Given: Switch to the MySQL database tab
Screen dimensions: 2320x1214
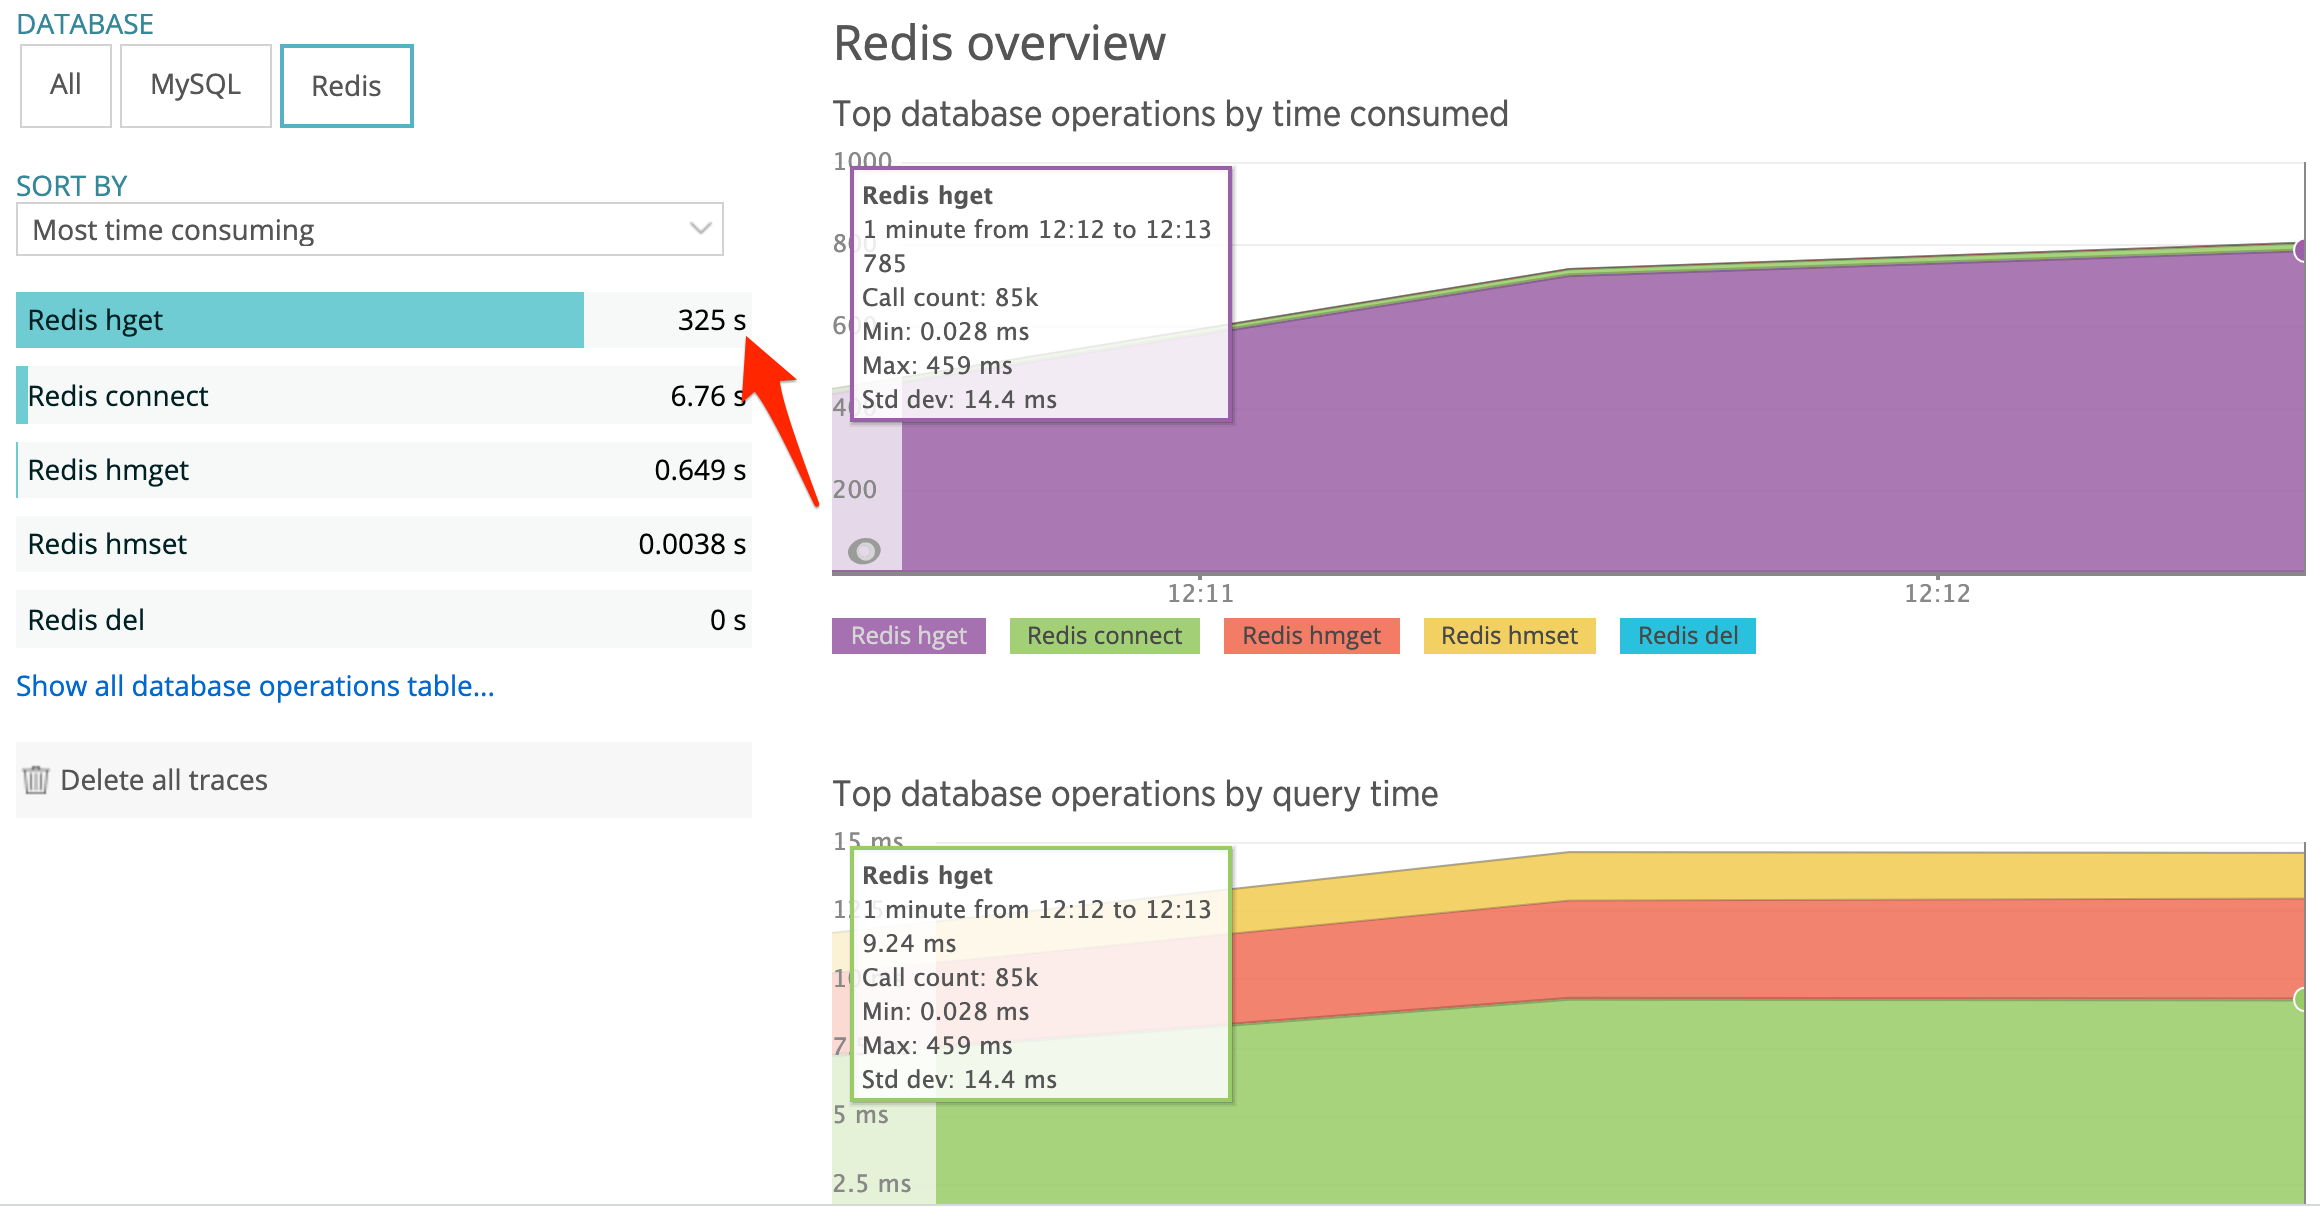Looking at the screenshot, I should 196,86.
